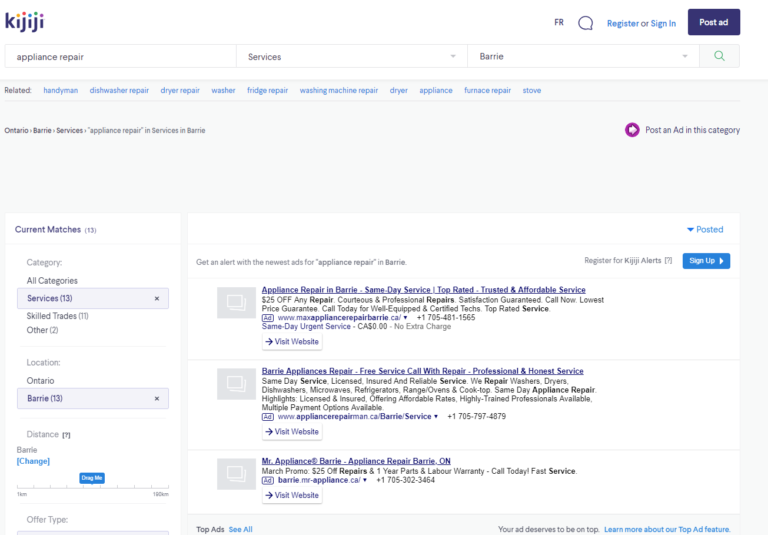Viewport: 768px width, 535px height.
Task: Select the washing machine repair related search
Action: pos(339,90)
